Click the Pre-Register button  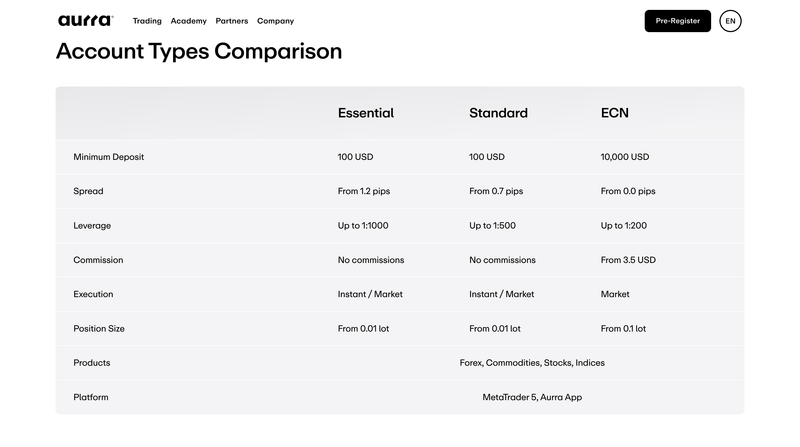[678, 21]
